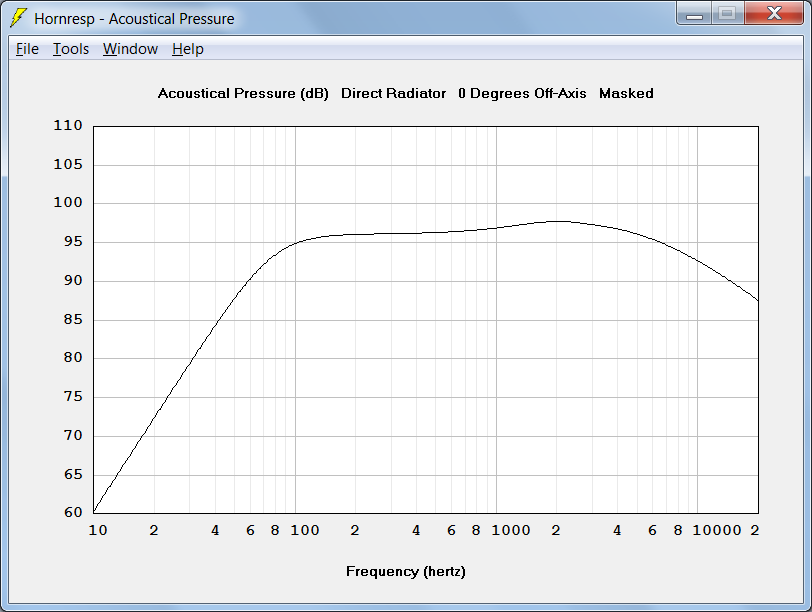Open the Window menu
This screenshot has width=812, height=612.
point(130,49)
